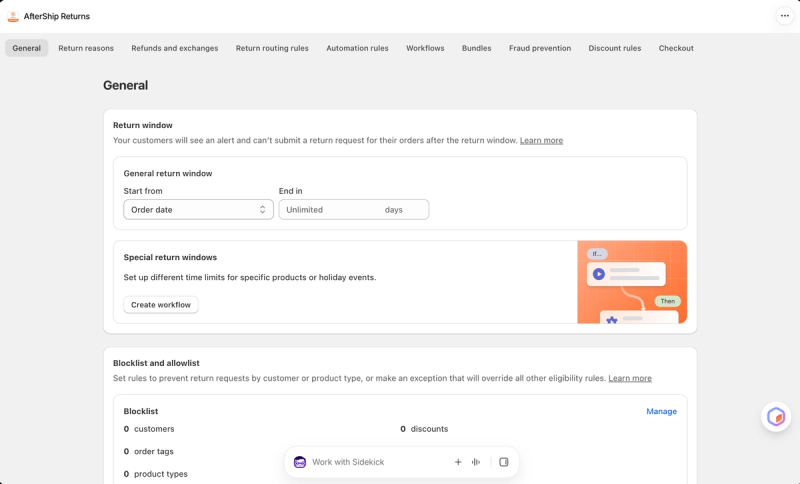
Task: Click the AfterShip Returns app logo icon
Action: coord(13,16)
